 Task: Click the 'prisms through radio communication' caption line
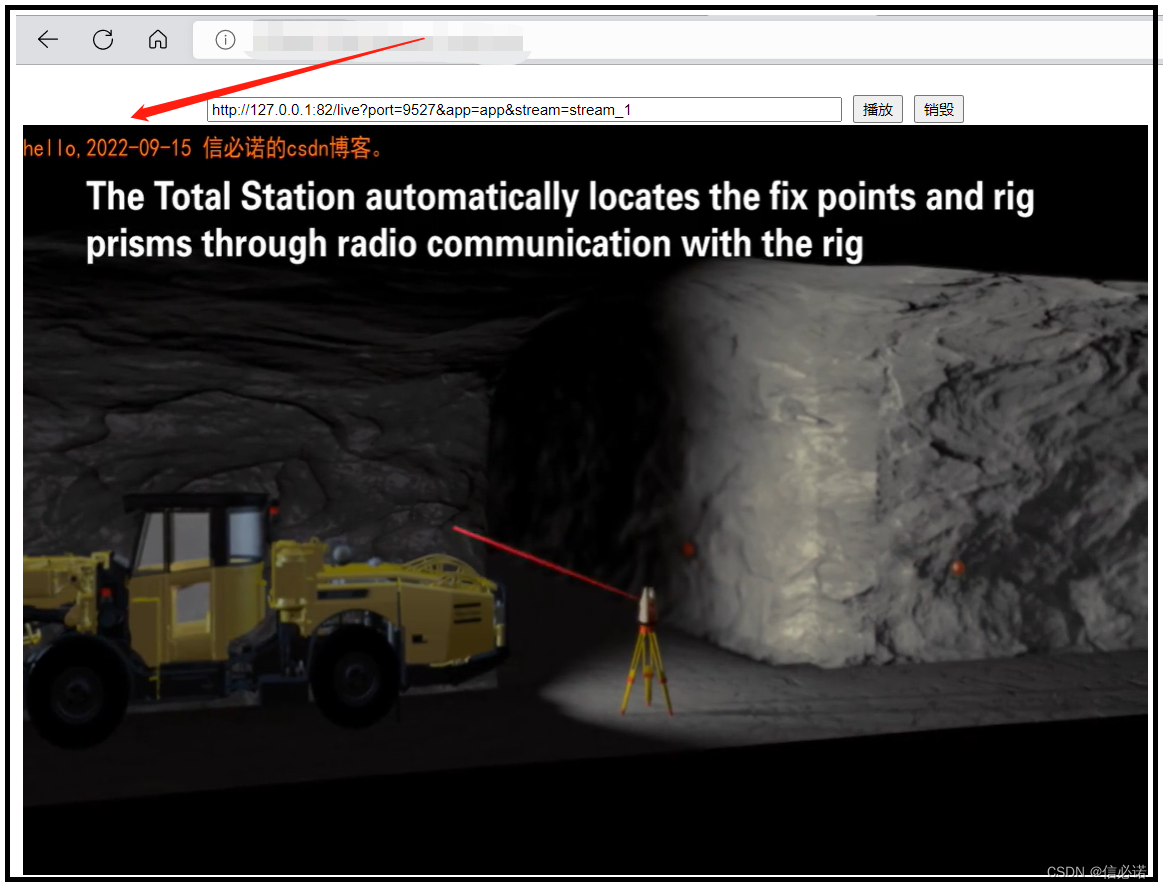coord(475,245)
